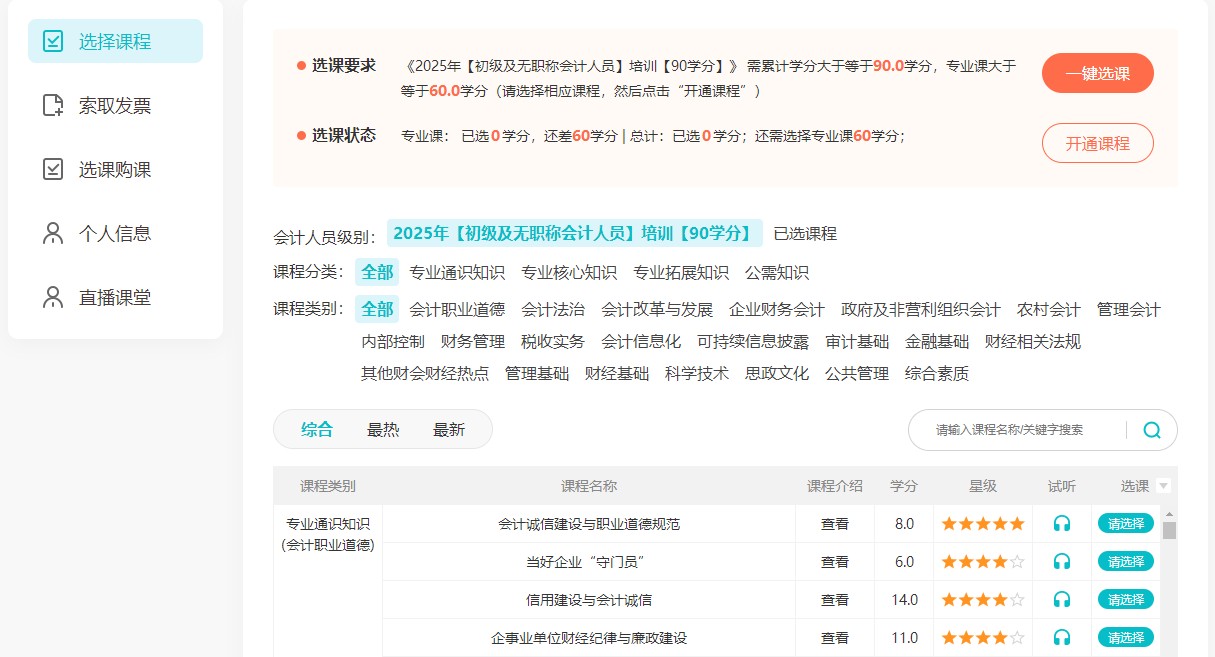Viewport: 1215px width, 657px height.
Task: Click headphone icon for 信用建设与会计诚信
Action: [1062, 599]
